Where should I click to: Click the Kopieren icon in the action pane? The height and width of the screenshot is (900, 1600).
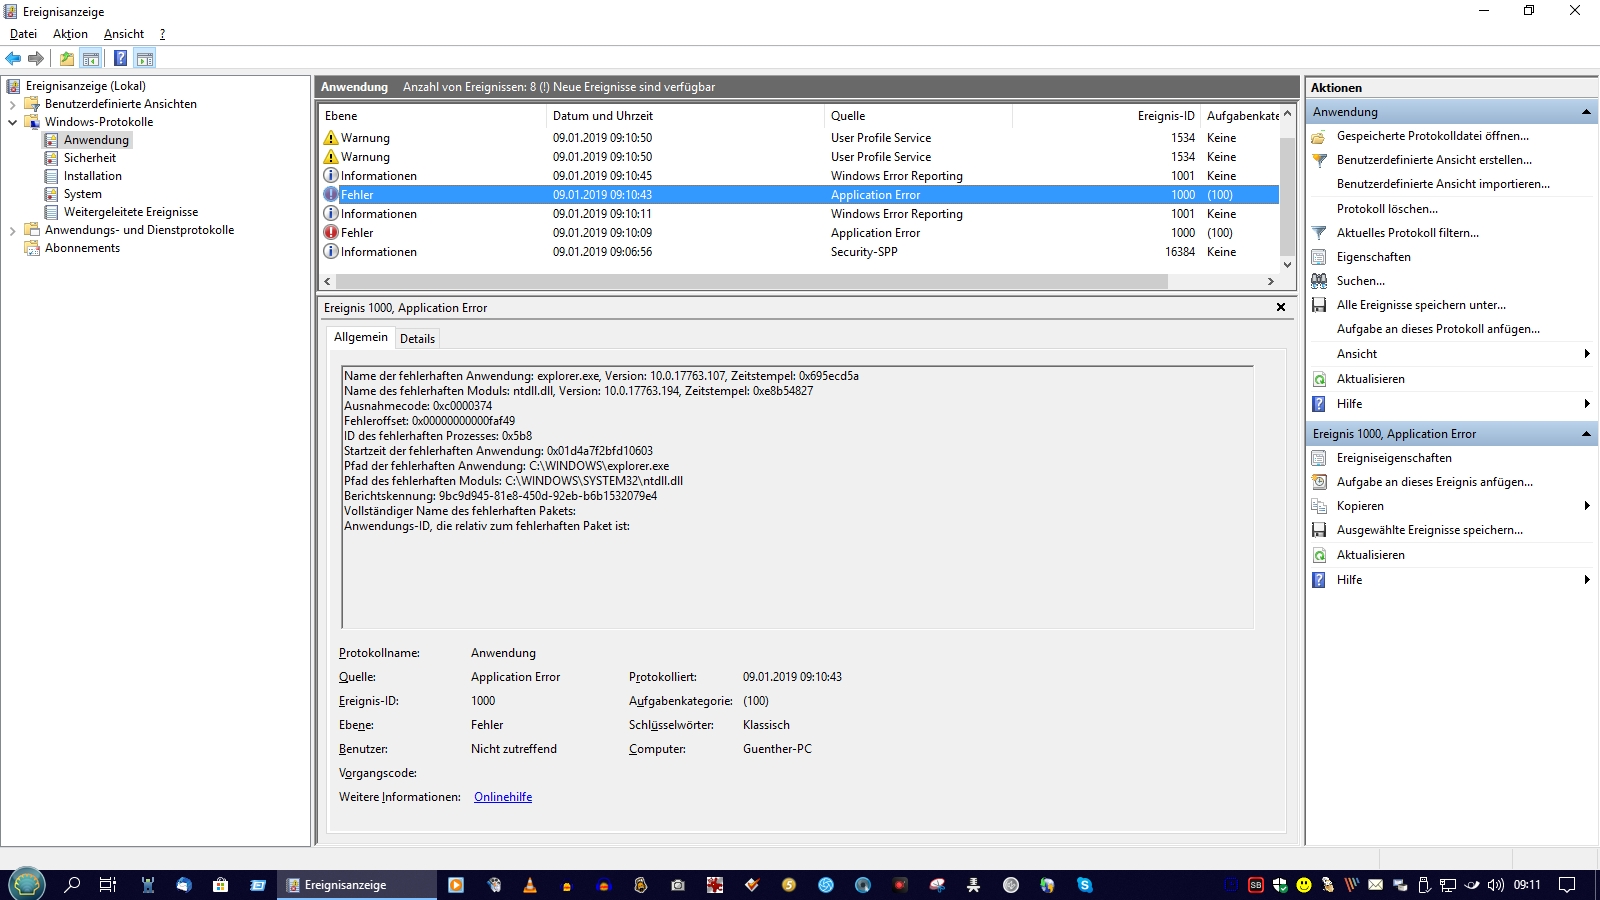pos(1319,506)
